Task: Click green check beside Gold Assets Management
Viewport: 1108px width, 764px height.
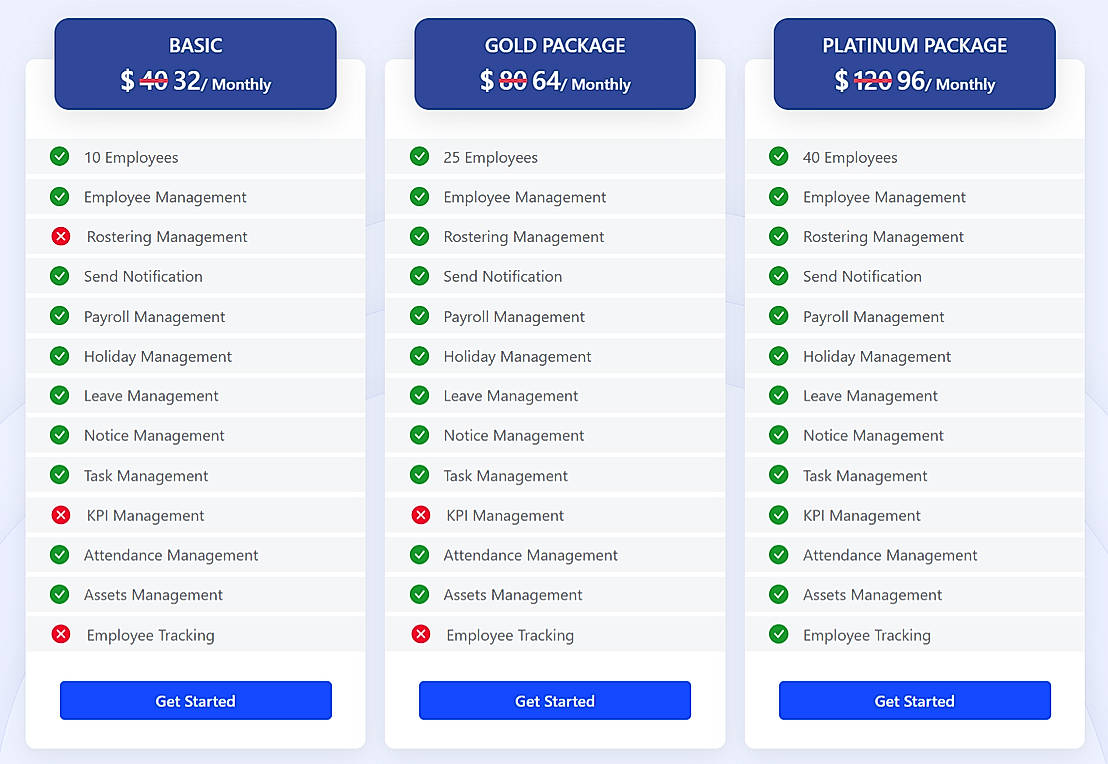Action: click(x=420, y=594)
